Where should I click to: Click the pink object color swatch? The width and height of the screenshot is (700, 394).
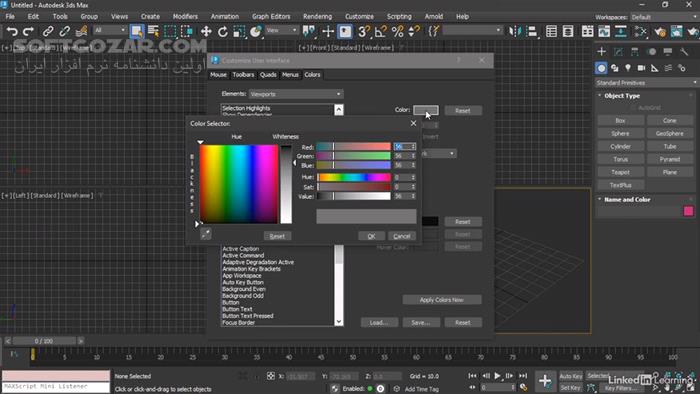point(688,211)
